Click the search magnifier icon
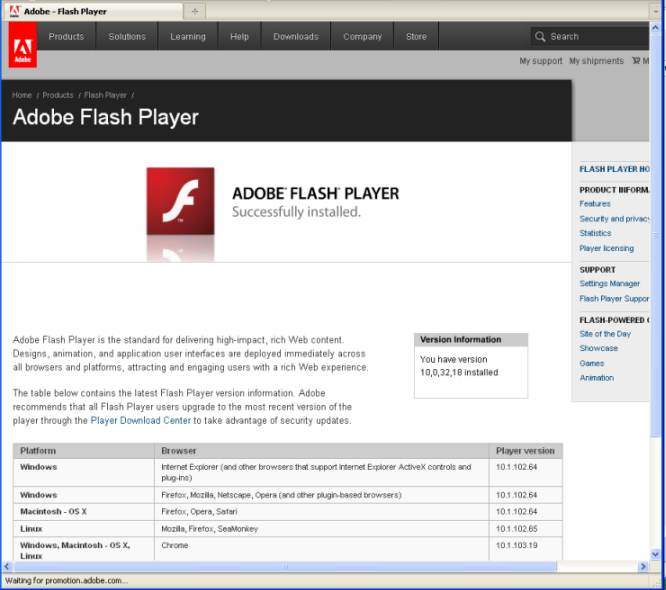The width and height of the screenshot is (666, 590). [x=540, y=37]
